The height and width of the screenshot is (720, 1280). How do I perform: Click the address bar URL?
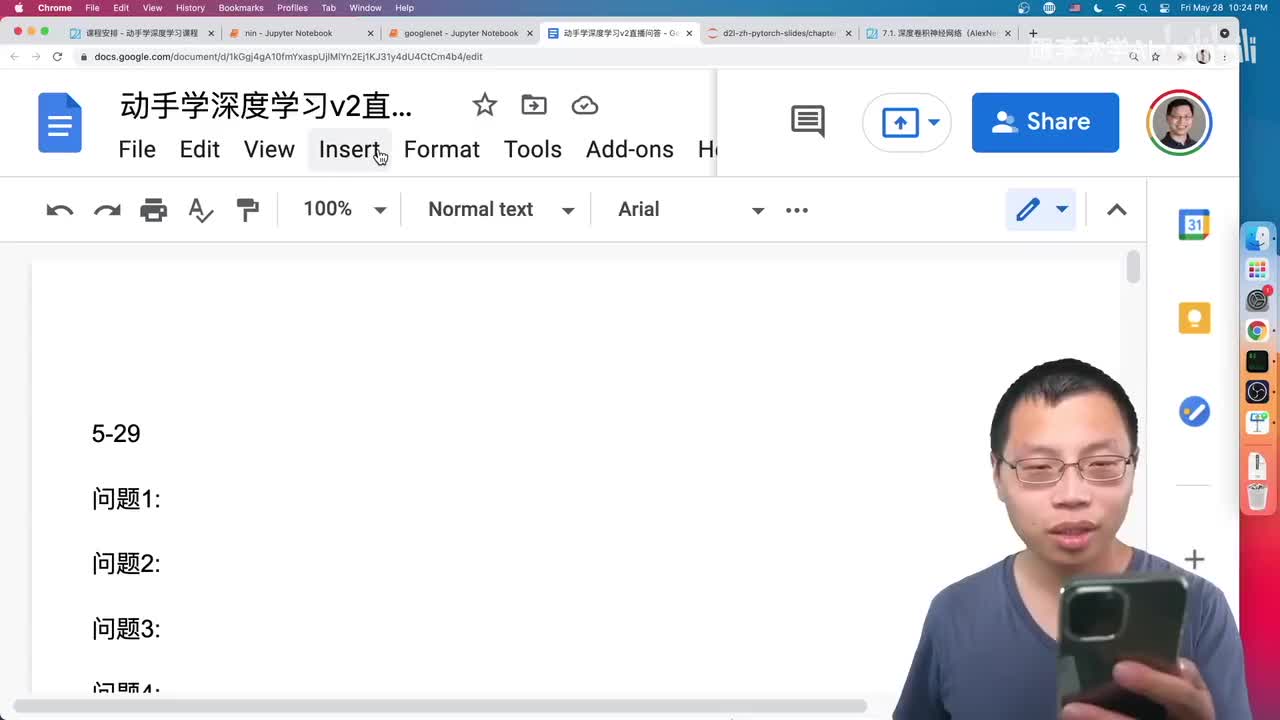(288, 57)
